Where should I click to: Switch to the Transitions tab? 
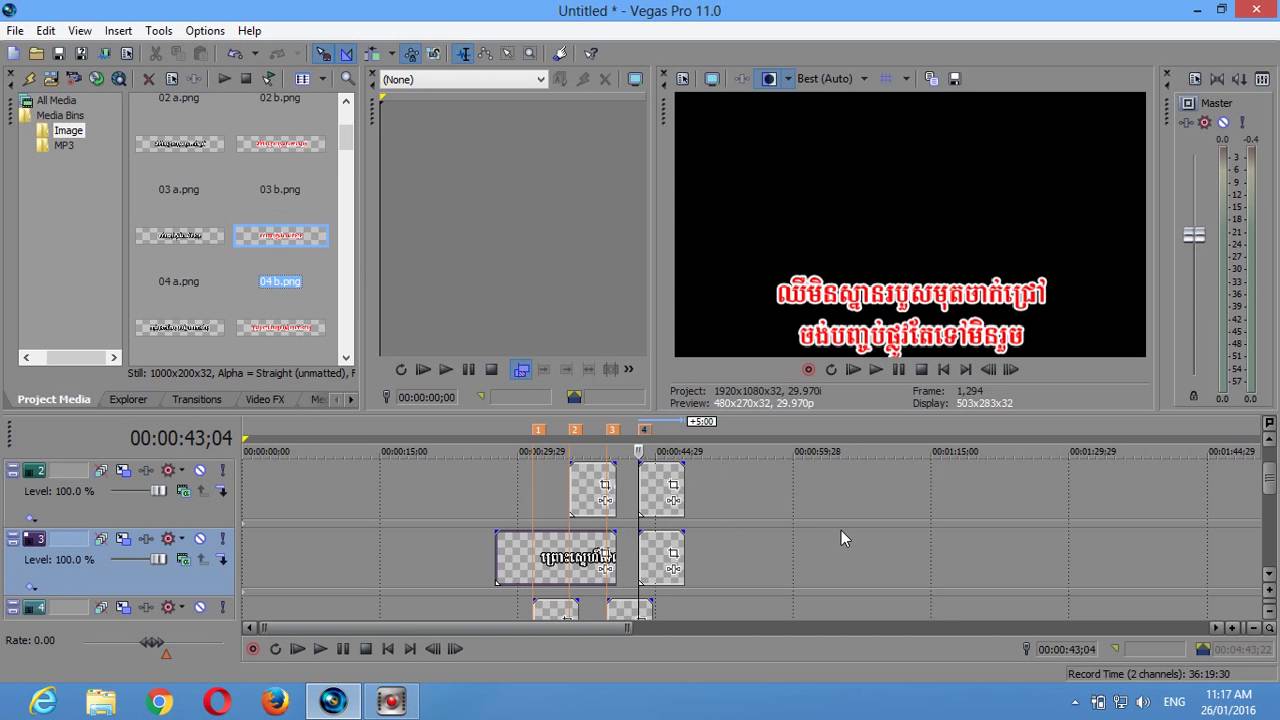tap(197, 399)
